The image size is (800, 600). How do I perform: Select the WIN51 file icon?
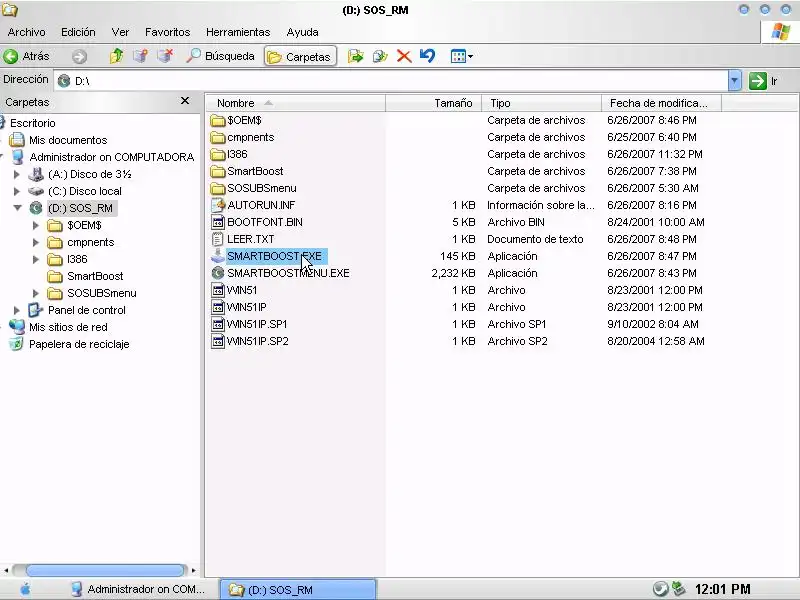pyautogui.click(x=218, y=290)
